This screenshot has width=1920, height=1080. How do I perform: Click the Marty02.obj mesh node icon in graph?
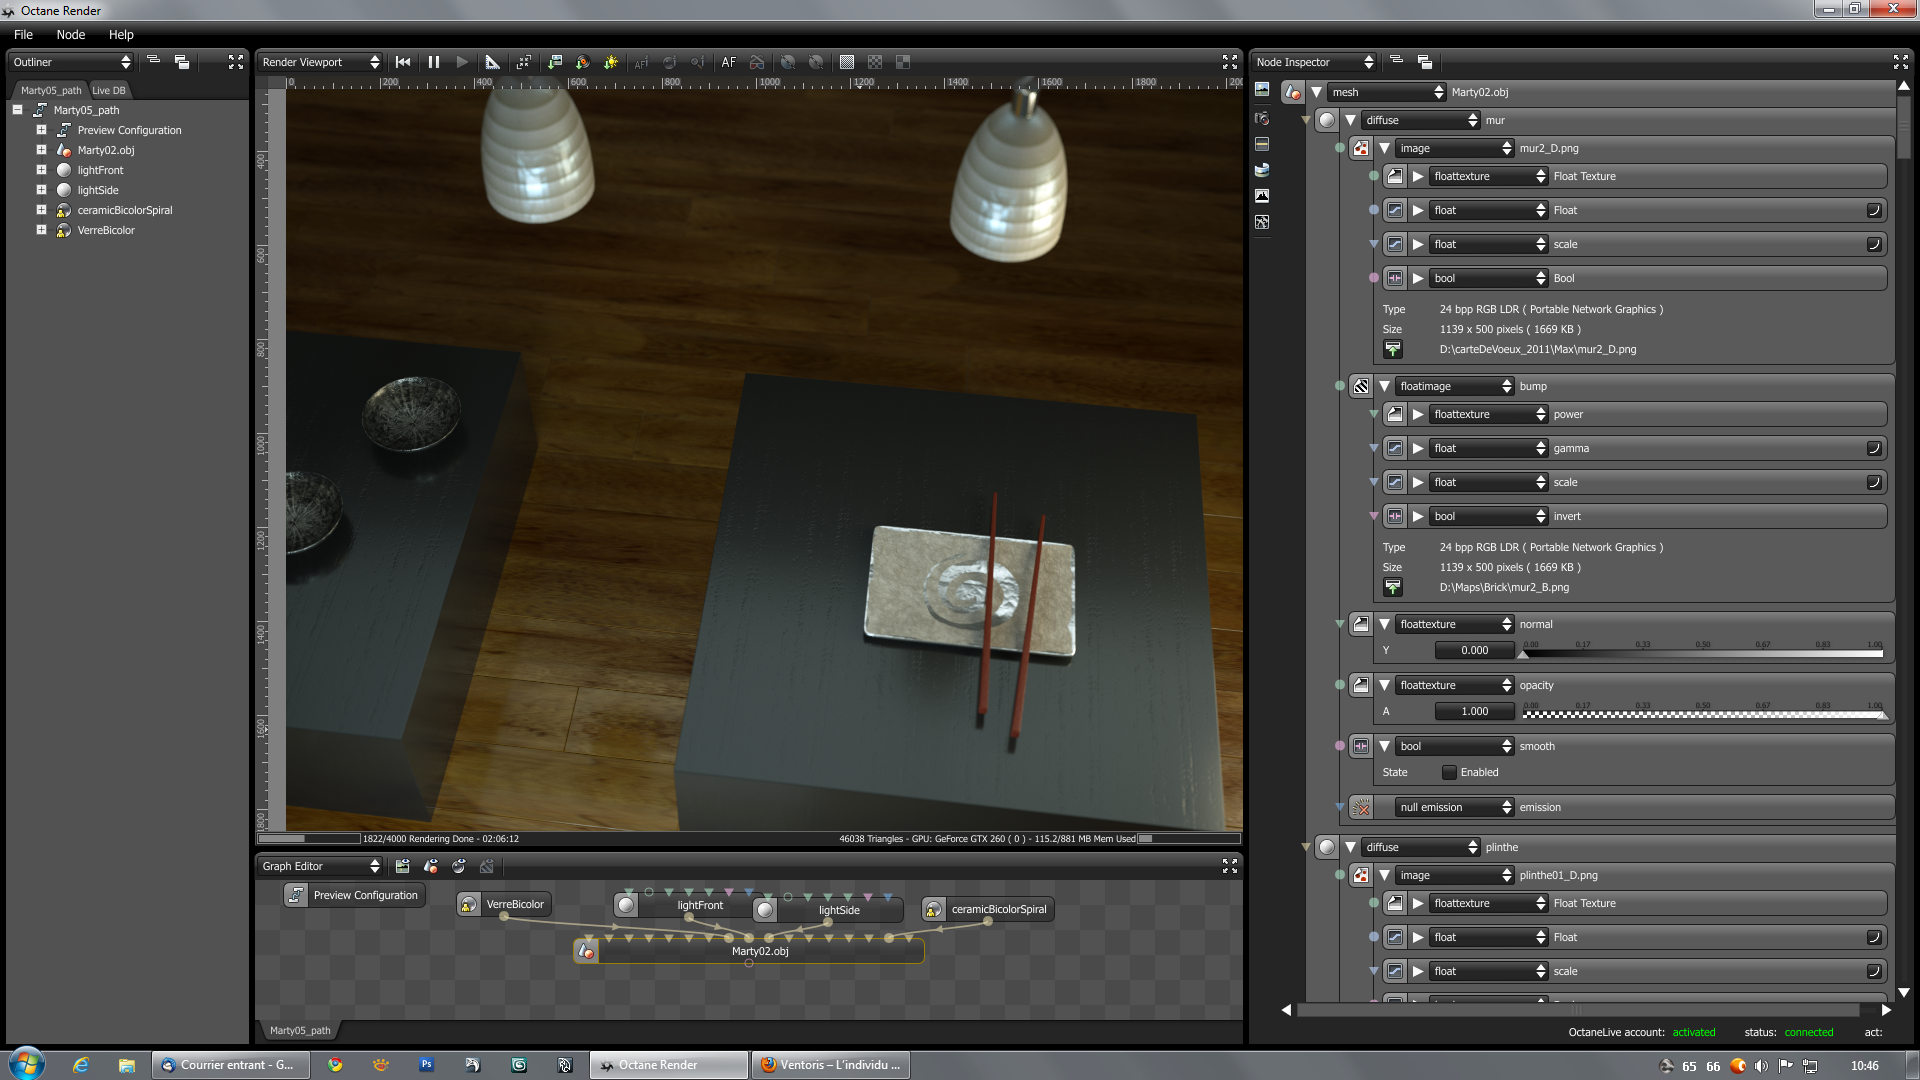point(586,952)
